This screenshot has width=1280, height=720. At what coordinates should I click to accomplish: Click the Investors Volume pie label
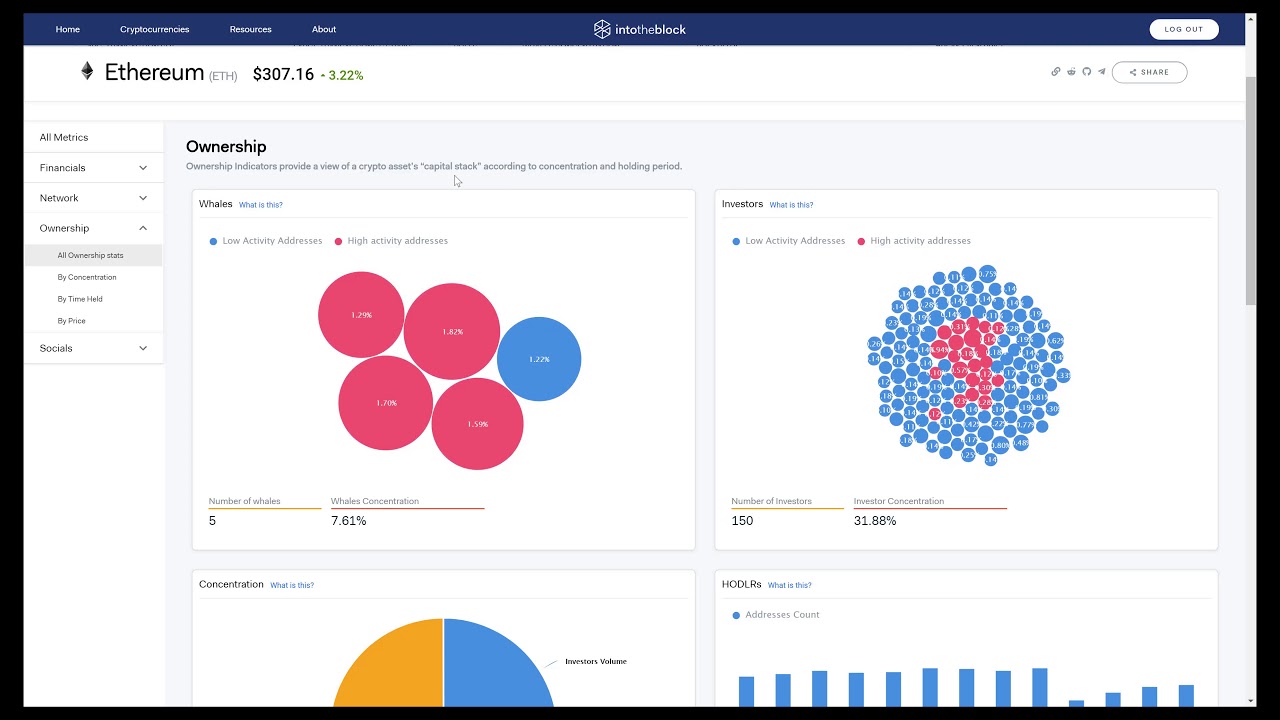pyautogui.click(x=596, y=661)
